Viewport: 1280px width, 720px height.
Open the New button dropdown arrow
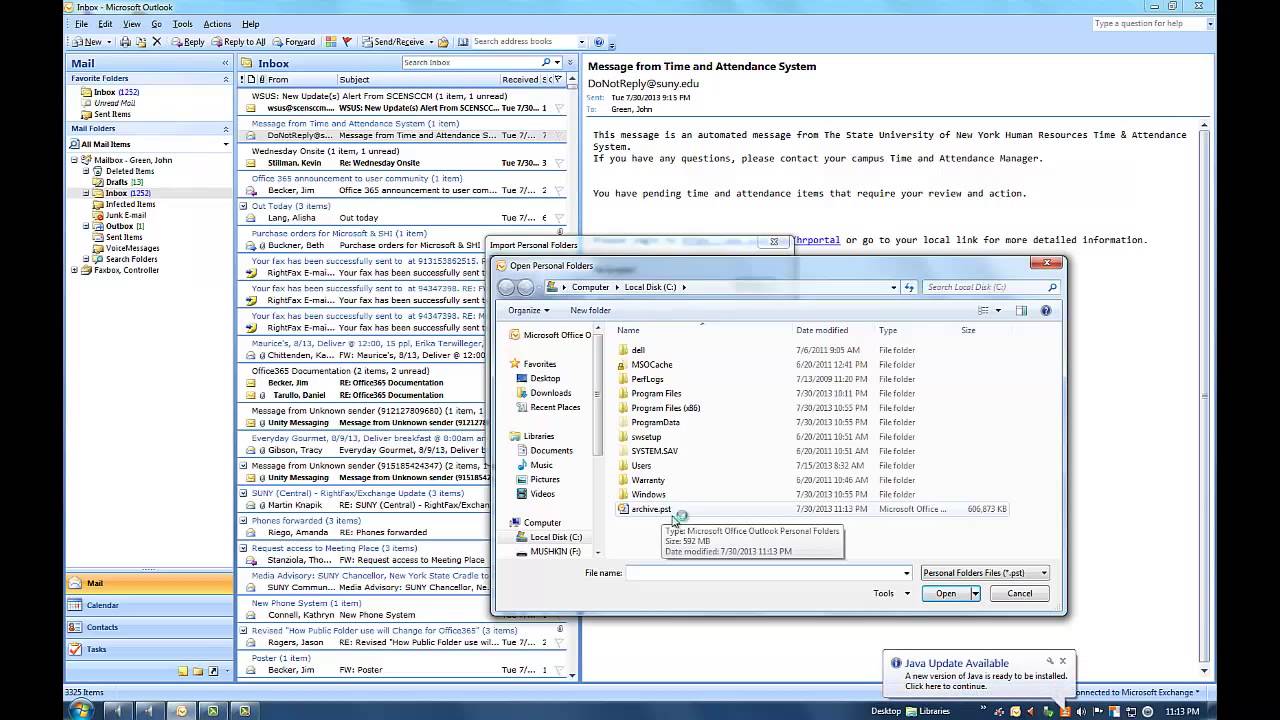(x=109, y=42)
